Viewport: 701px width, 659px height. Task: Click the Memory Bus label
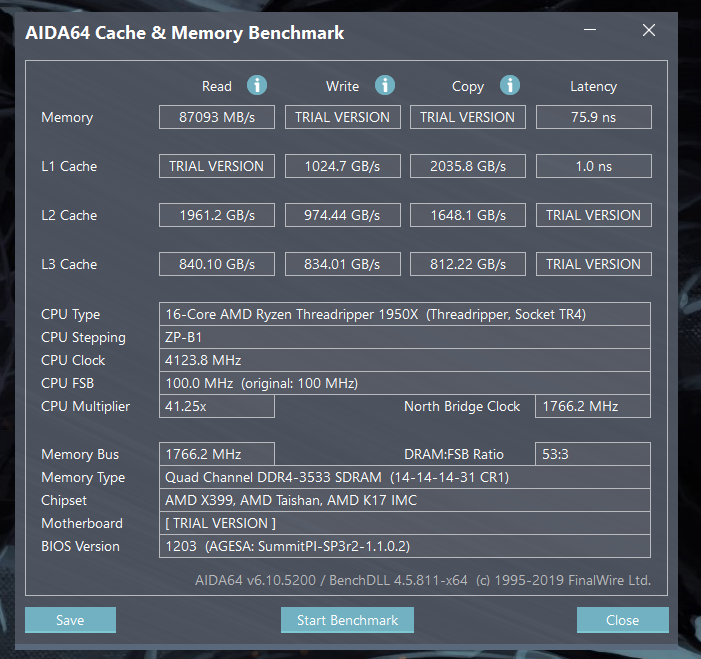(x=80, y=454)
